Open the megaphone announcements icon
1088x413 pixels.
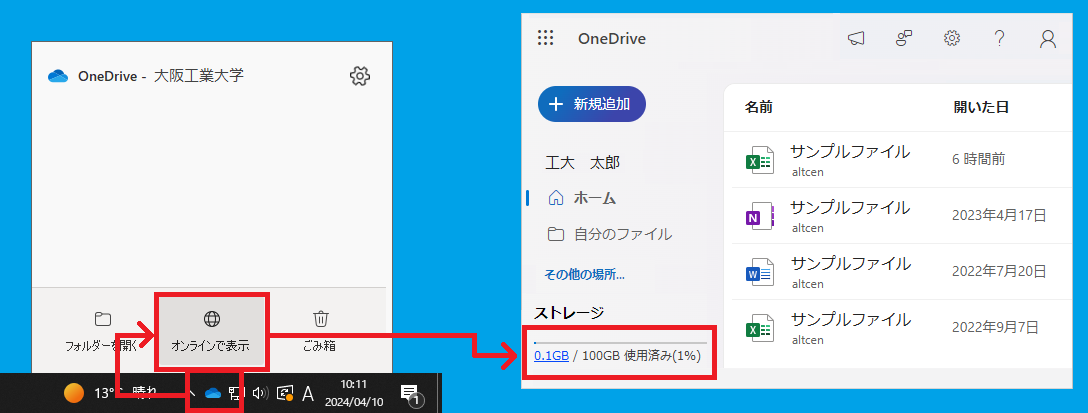(856, 39)
